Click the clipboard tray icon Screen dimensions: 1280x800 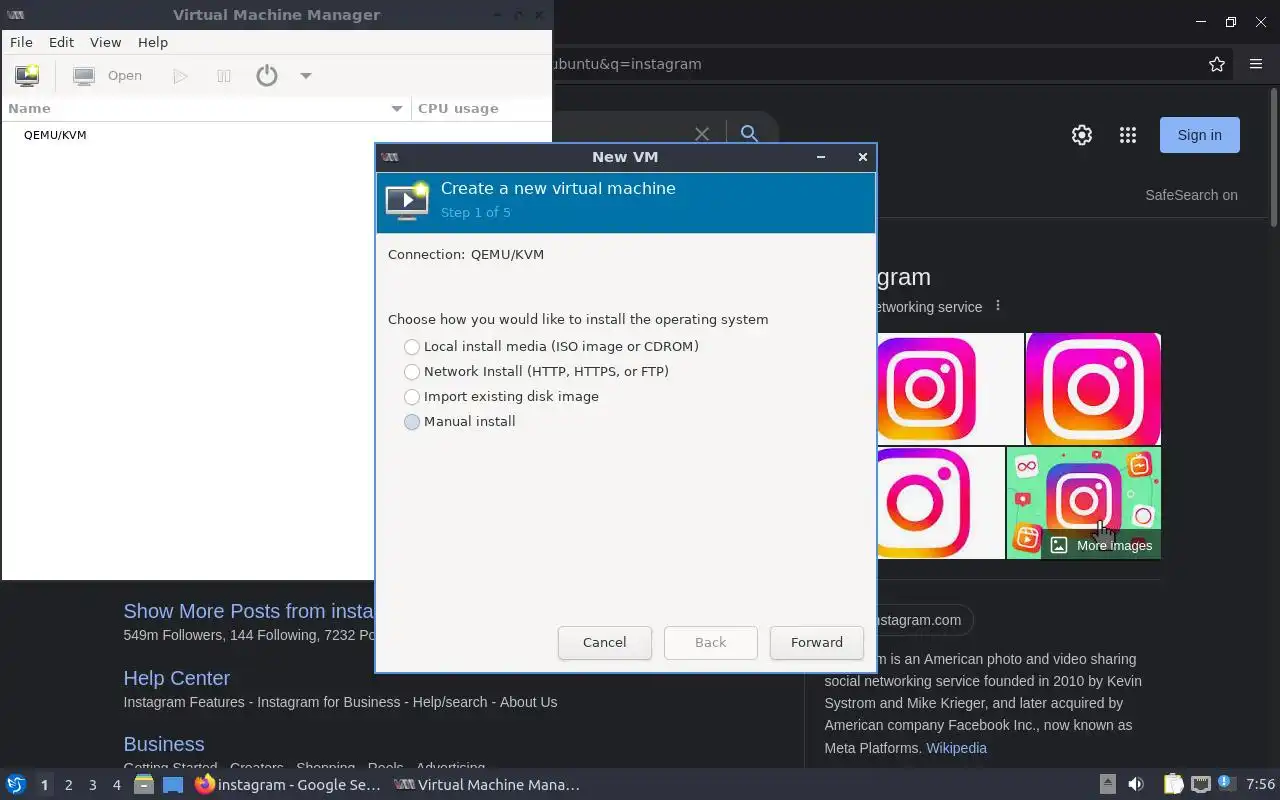(x=1174, y=785)
